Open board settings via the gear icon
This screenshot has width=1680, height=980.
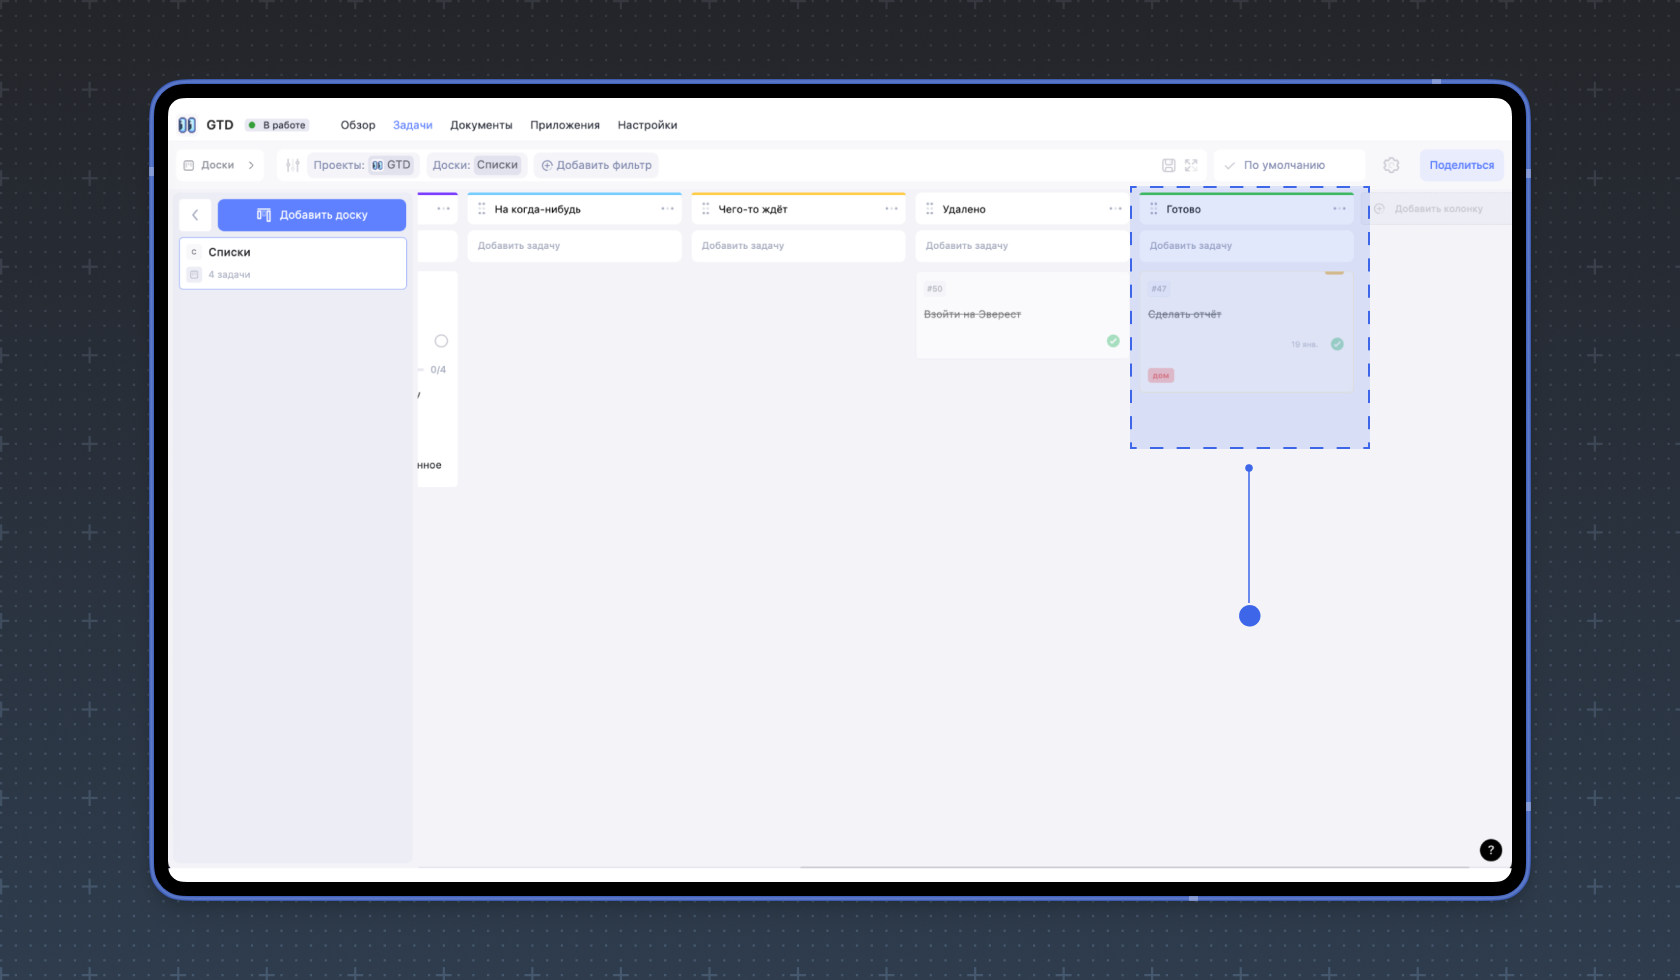(1391, 165)
